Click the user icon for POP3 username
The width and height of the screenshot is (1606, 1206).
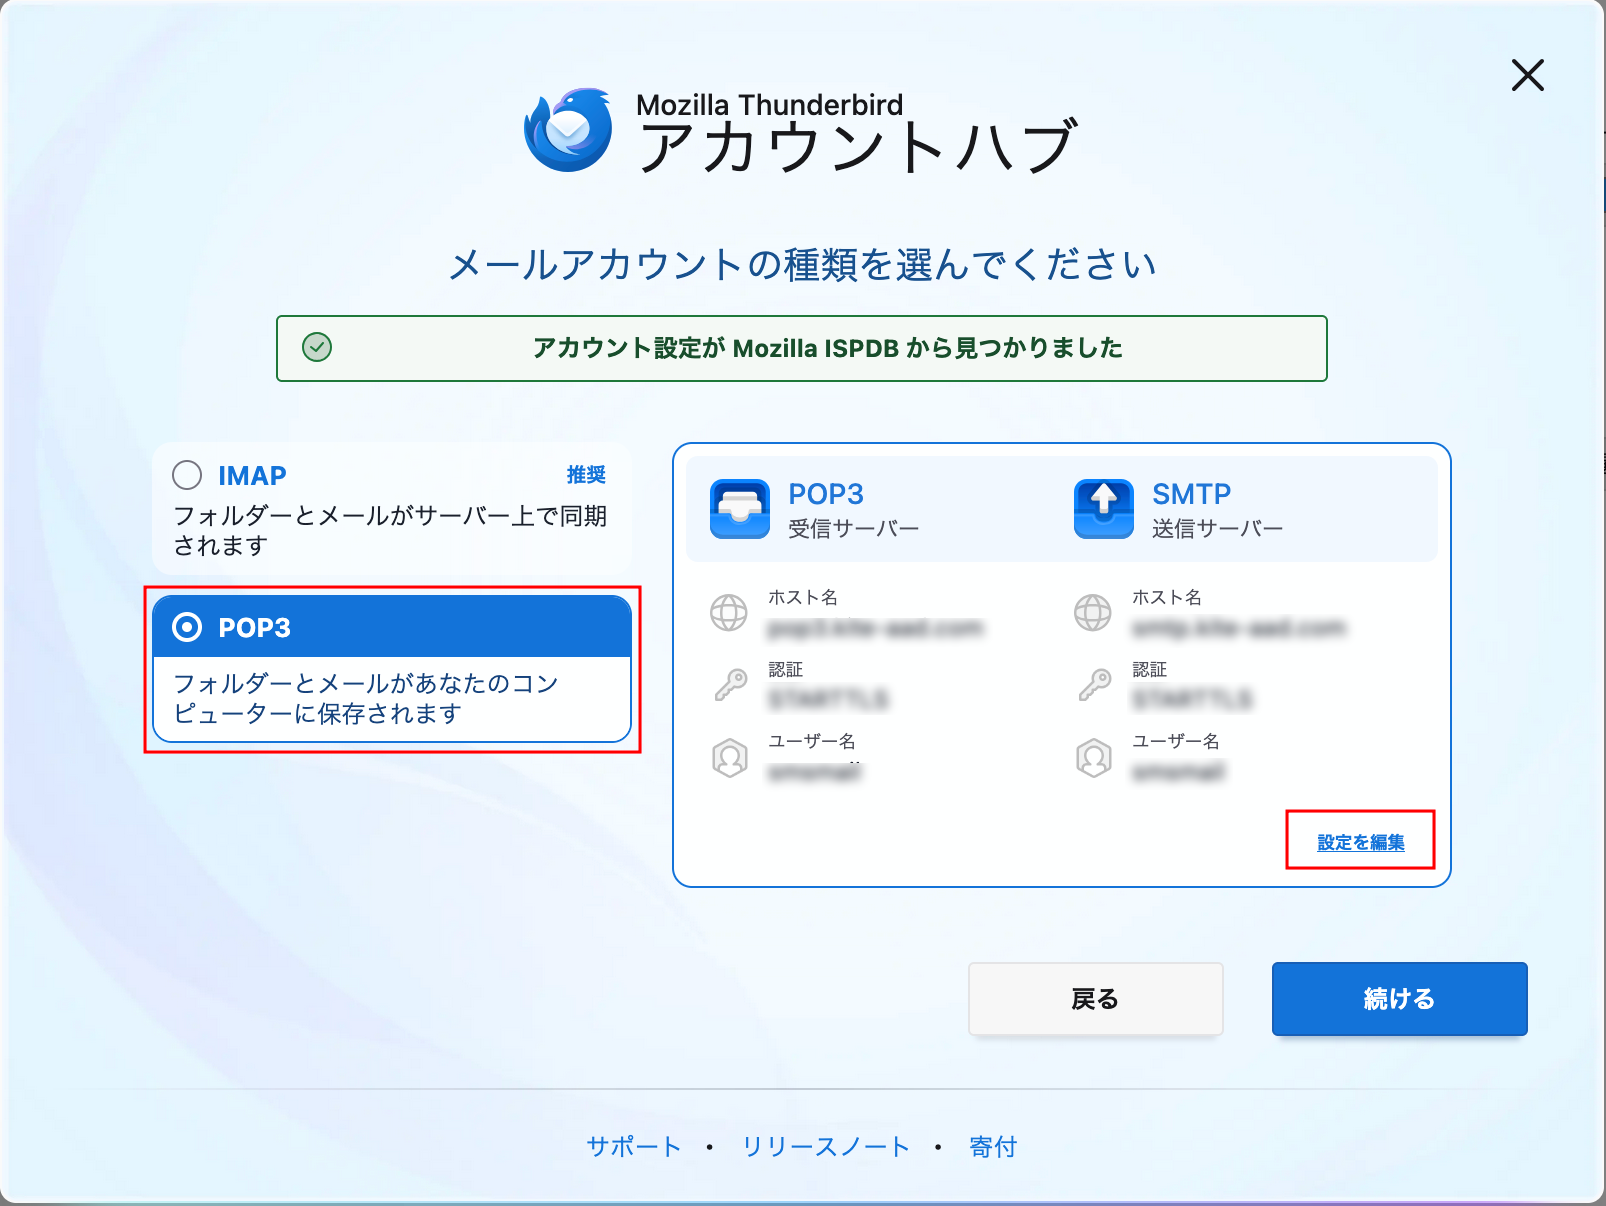click(x=730, y=758)
